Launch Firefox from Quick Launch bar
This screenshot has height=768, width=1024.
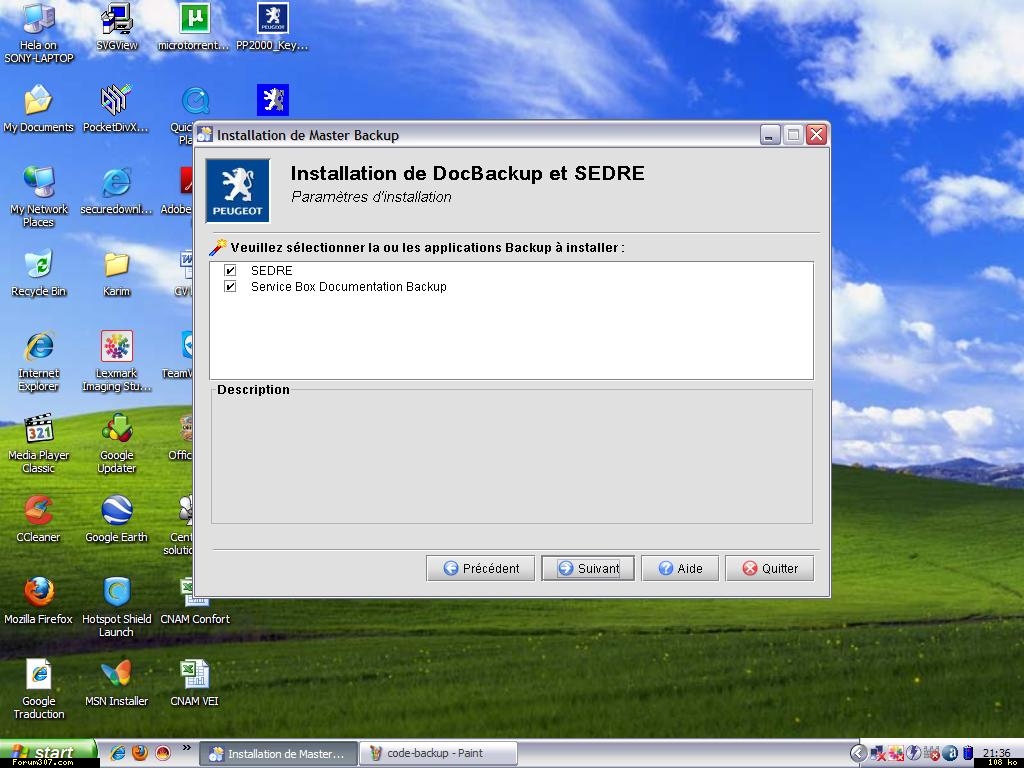tap(140, 753)
